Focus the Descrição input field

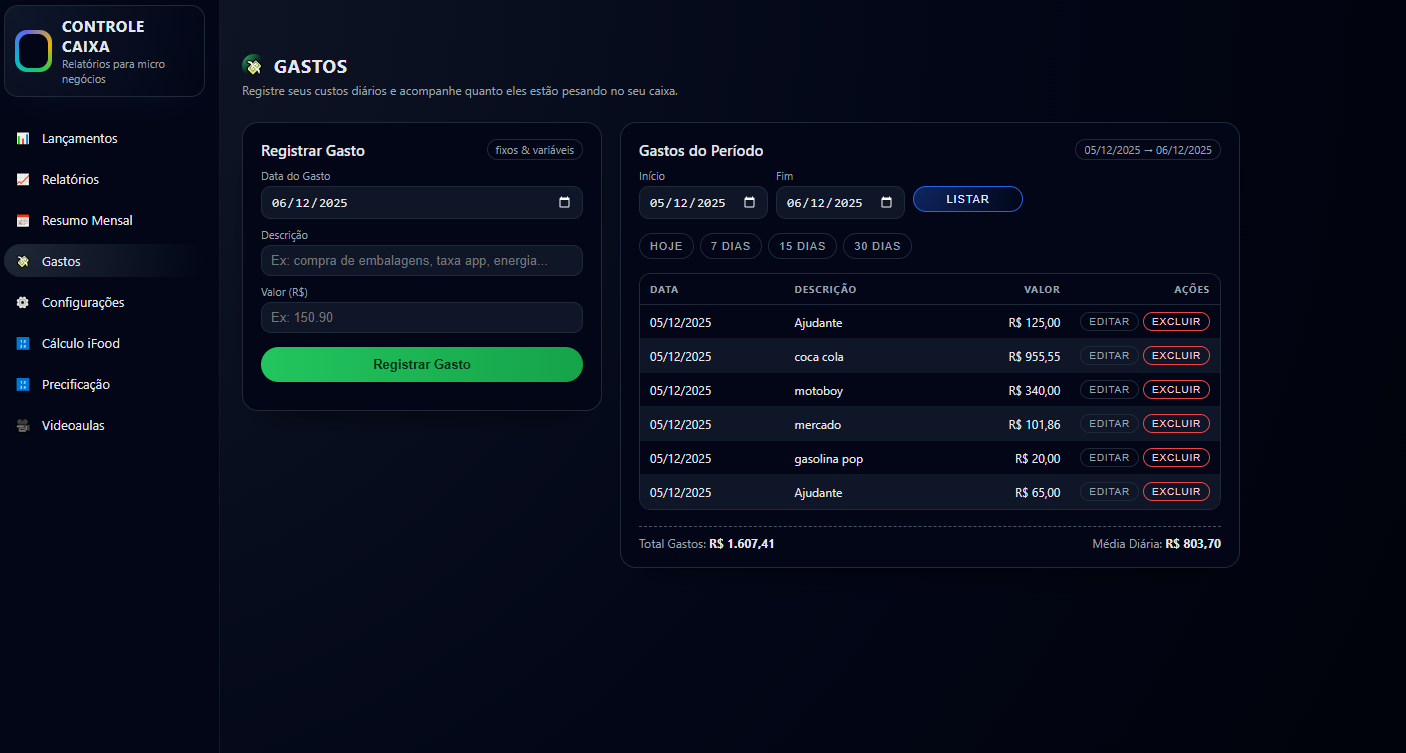[x=421, y=261]
